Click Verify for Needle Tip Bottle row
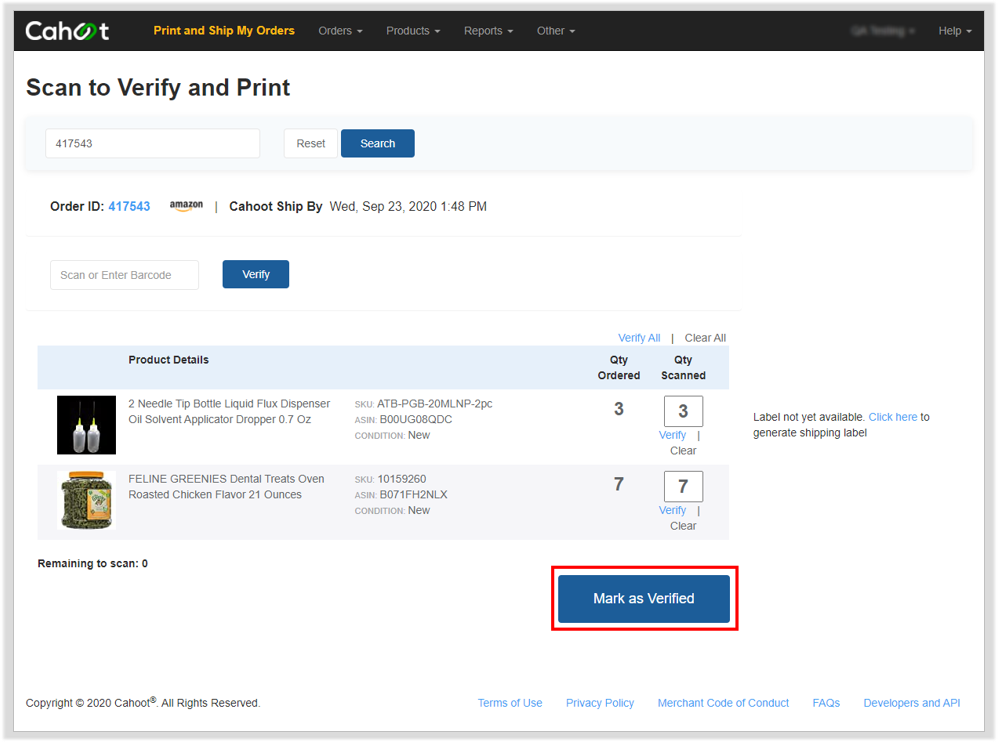Image resolution: width=998 pixels, height=742 pixels. pos(672,435)
